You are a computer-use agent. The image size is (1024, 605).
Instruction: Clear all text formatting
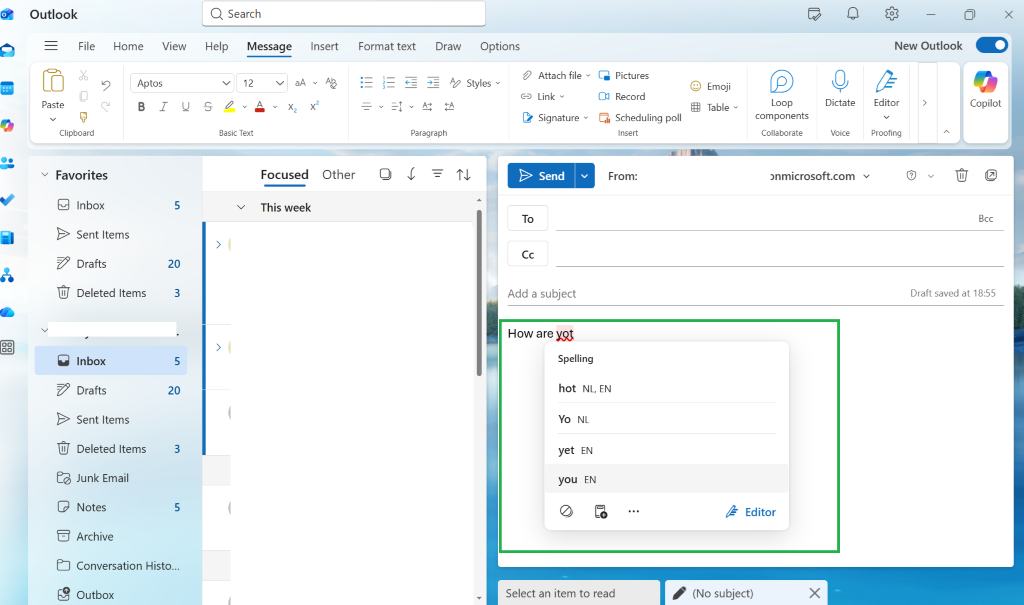[x=331, y=83]
